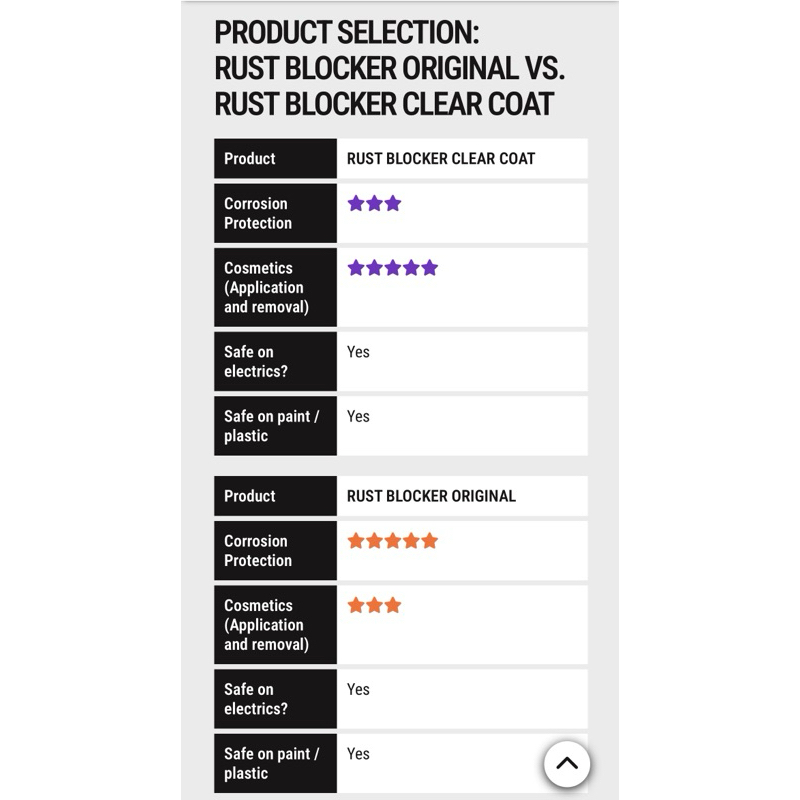This screenshot has width=800, height=800.
Task: Click the purple corrosion protection stars
Action: point(374,204)
